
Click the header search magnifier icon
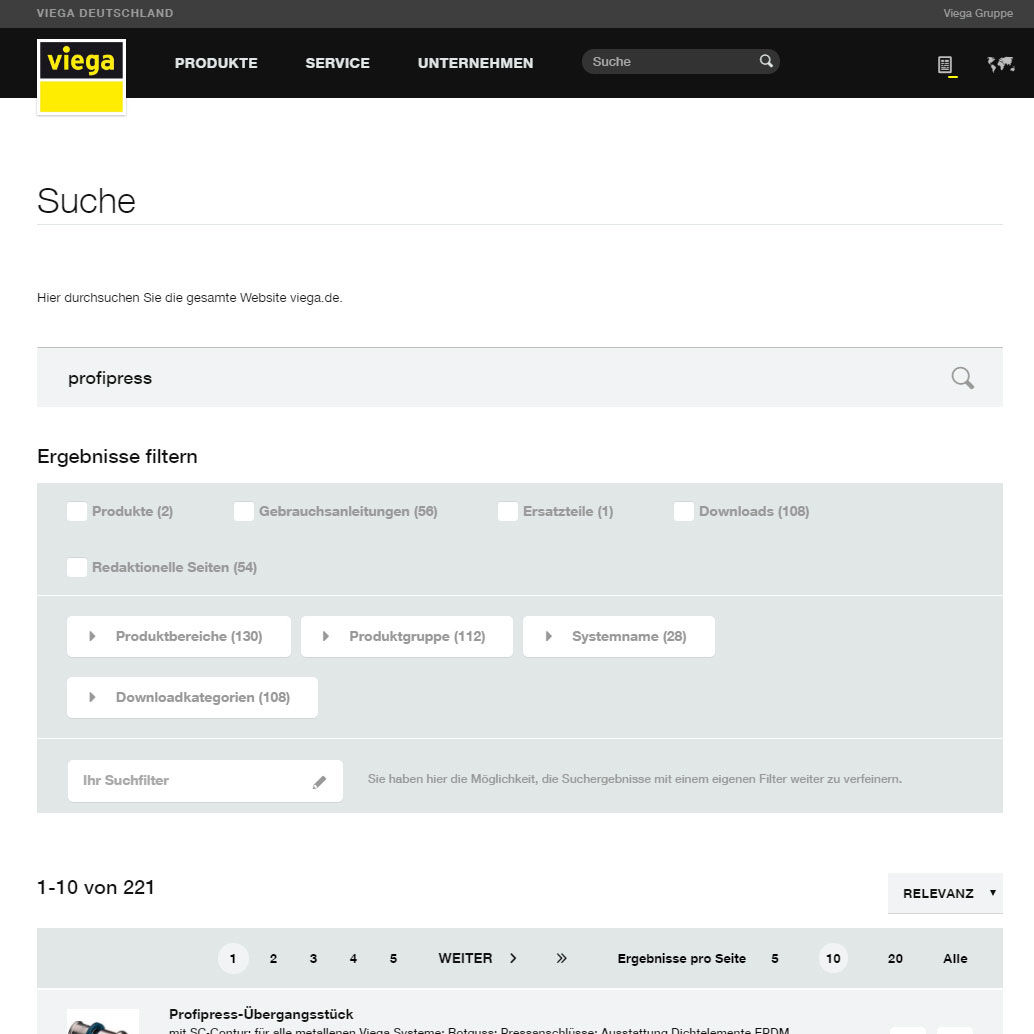click(x=766, y=61)
